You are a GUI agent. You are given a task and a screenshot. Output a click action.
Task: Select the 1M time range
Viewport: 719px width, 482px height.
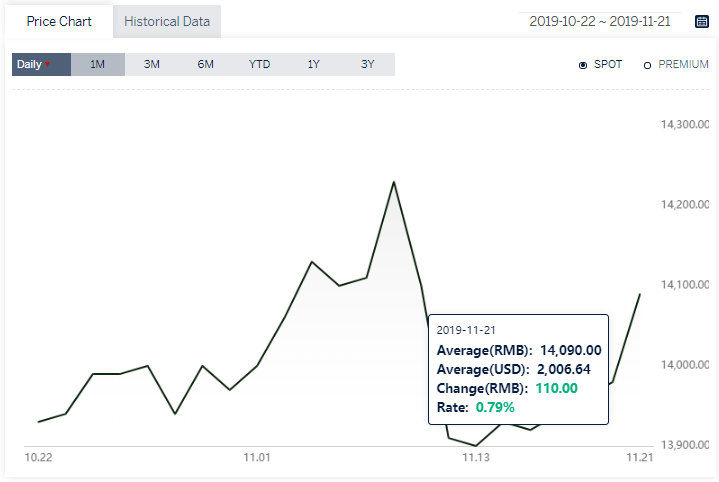pos(98,64)
